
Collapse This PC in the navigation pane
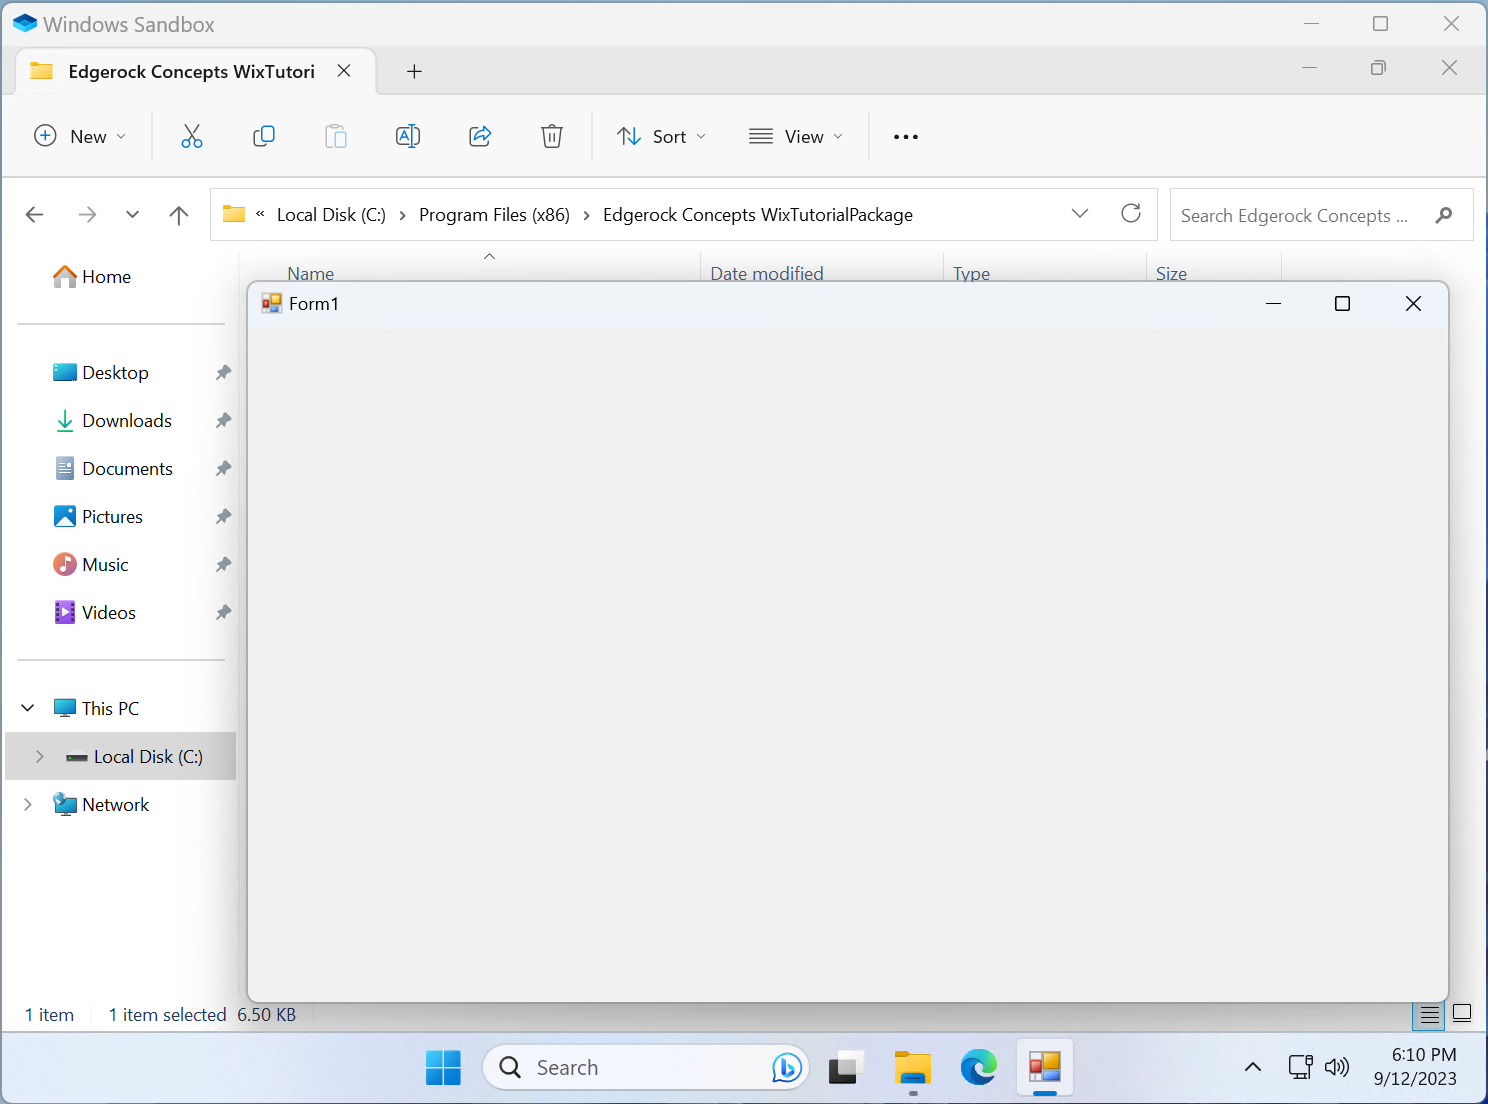click(x=27, y=707)
